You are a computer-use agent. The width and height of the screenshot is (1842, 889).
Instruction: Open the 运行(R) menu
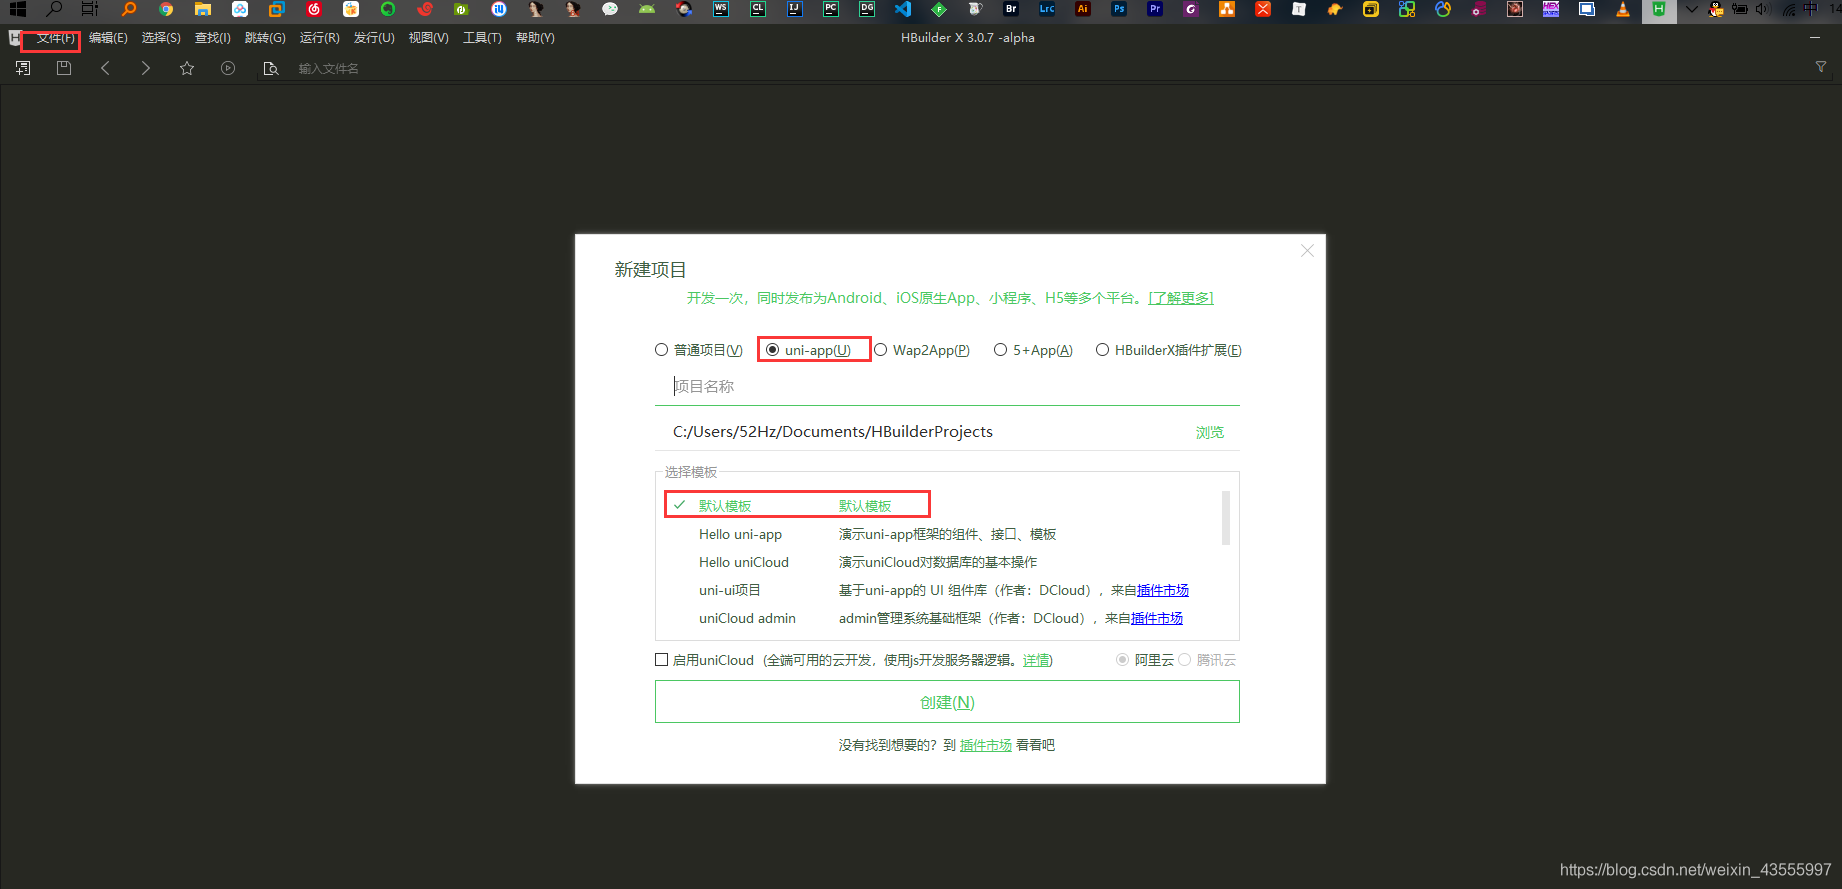pyautogui.click(x=320, y=38)
